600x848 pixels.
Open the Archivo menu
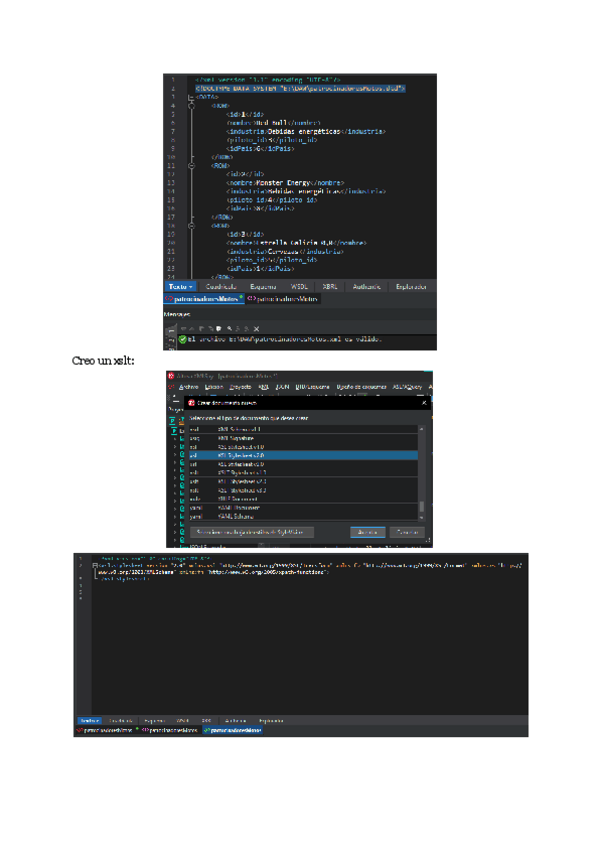pyautogui.click(x=188, y=387)
